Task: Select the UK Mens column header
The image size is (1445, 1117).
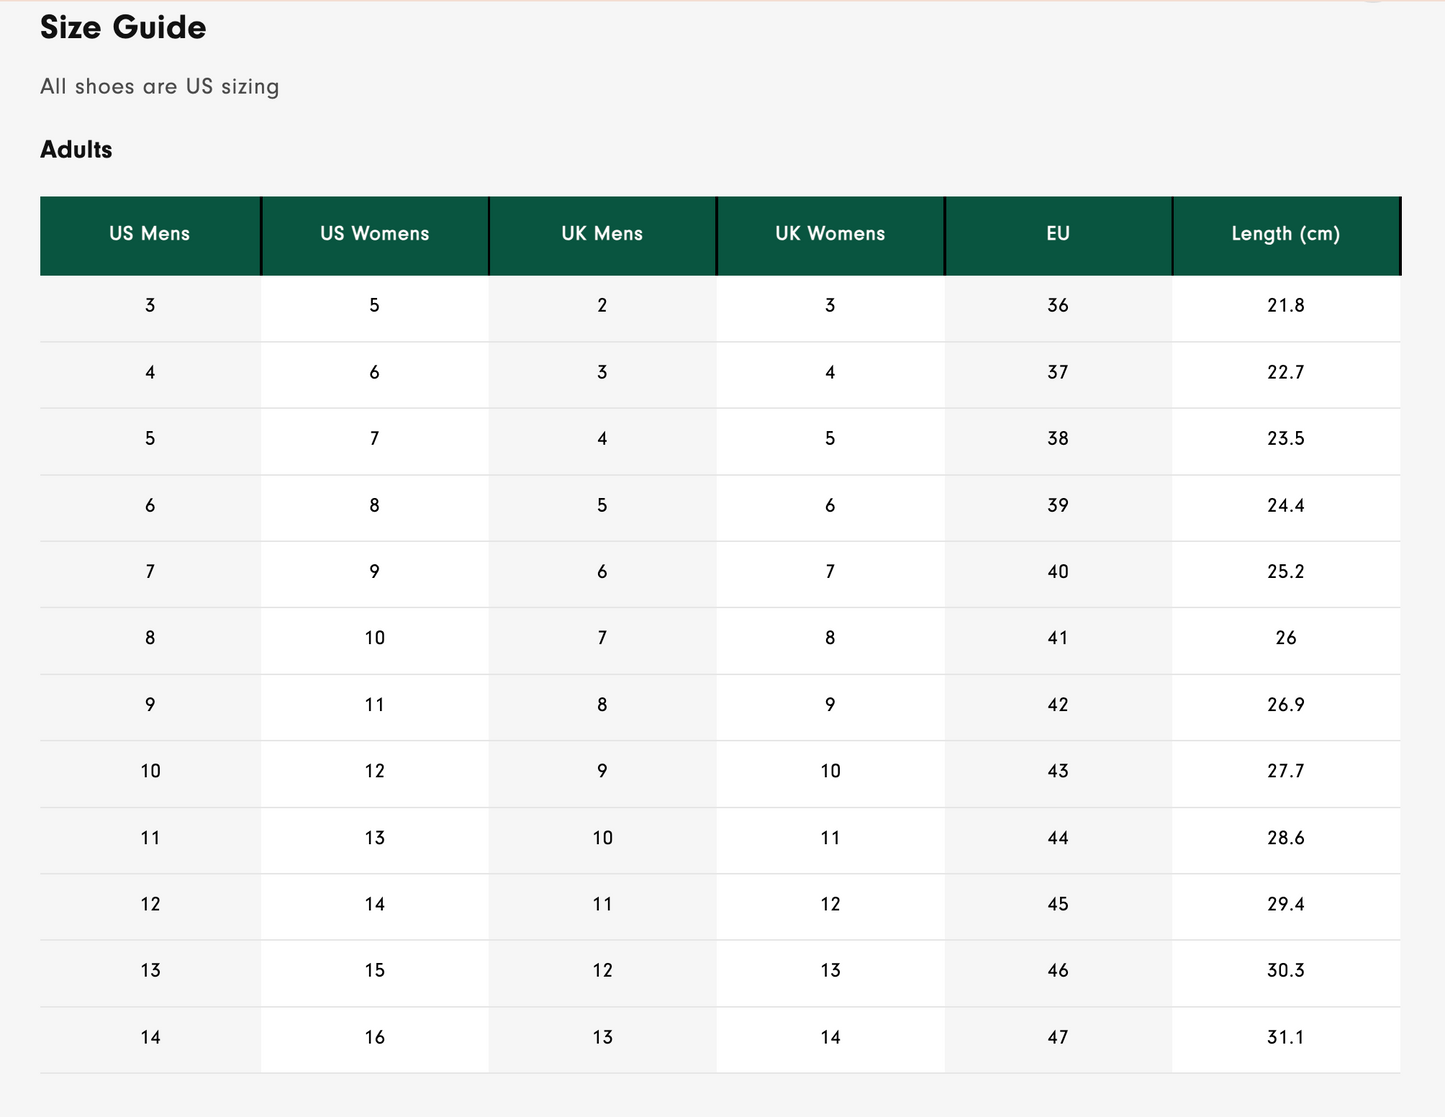Action: point(602,234)
